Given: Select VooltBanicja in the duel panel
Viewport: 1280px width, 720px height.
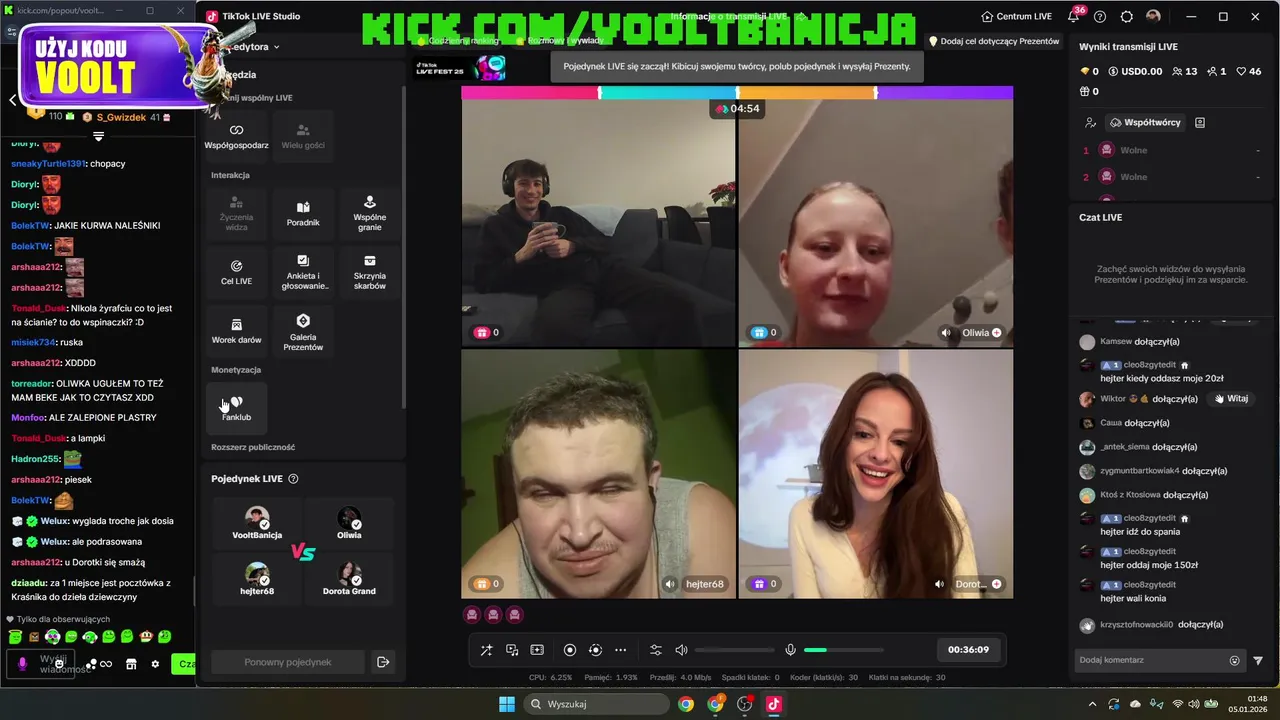Looking at the screenshot, I should (x=257, y=523).
